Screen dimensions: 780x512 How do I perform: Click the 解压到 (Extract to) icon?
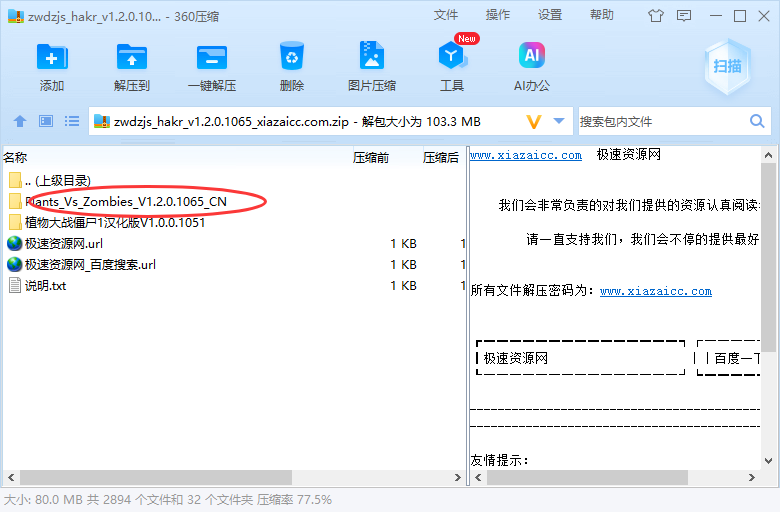point(132,67)
